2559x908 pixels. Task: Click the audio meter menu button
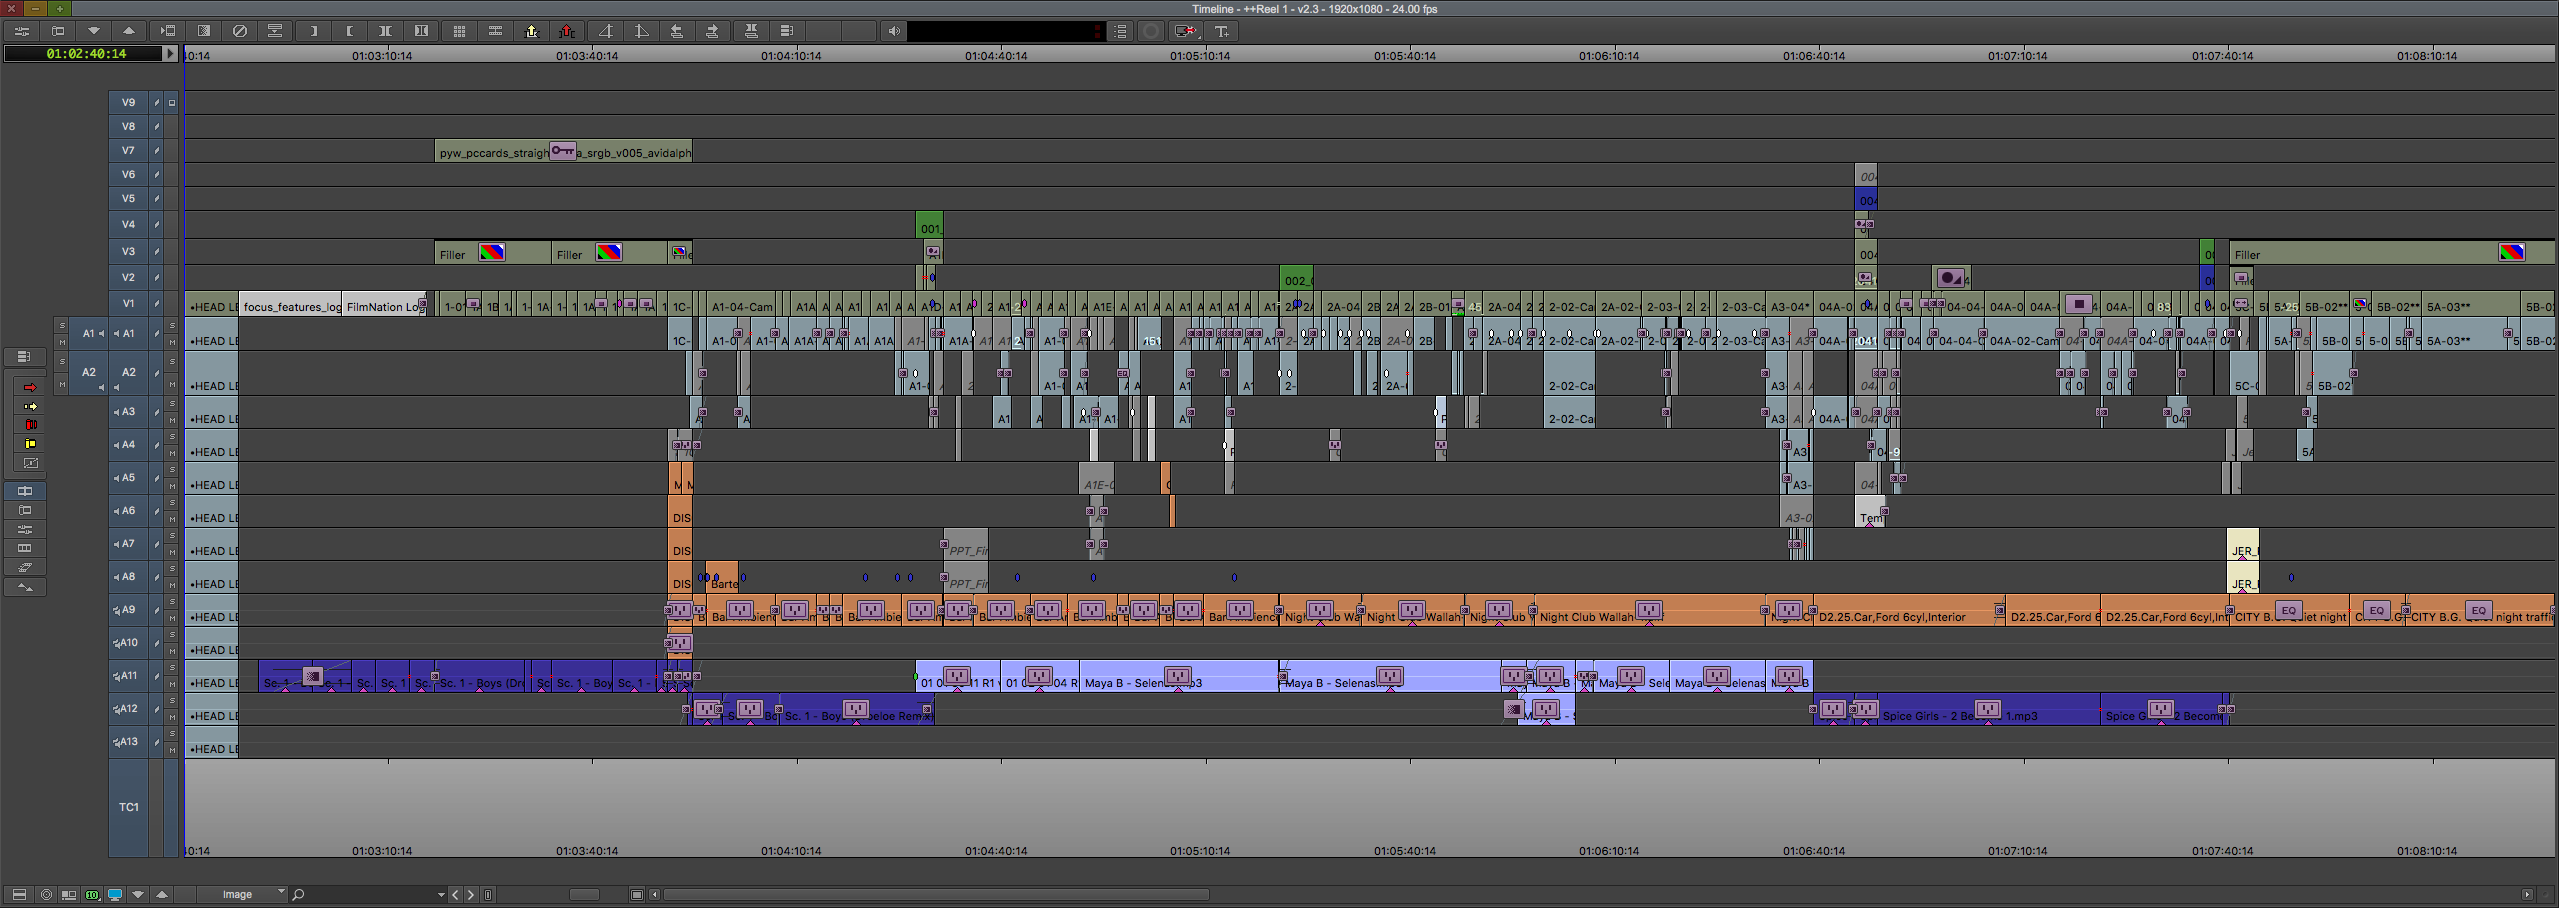(1121, 31)
